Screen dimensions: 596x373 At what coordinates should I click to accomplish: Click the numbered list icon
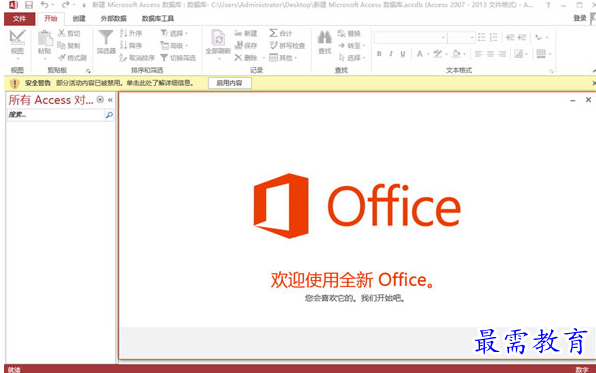coord(494,37)
